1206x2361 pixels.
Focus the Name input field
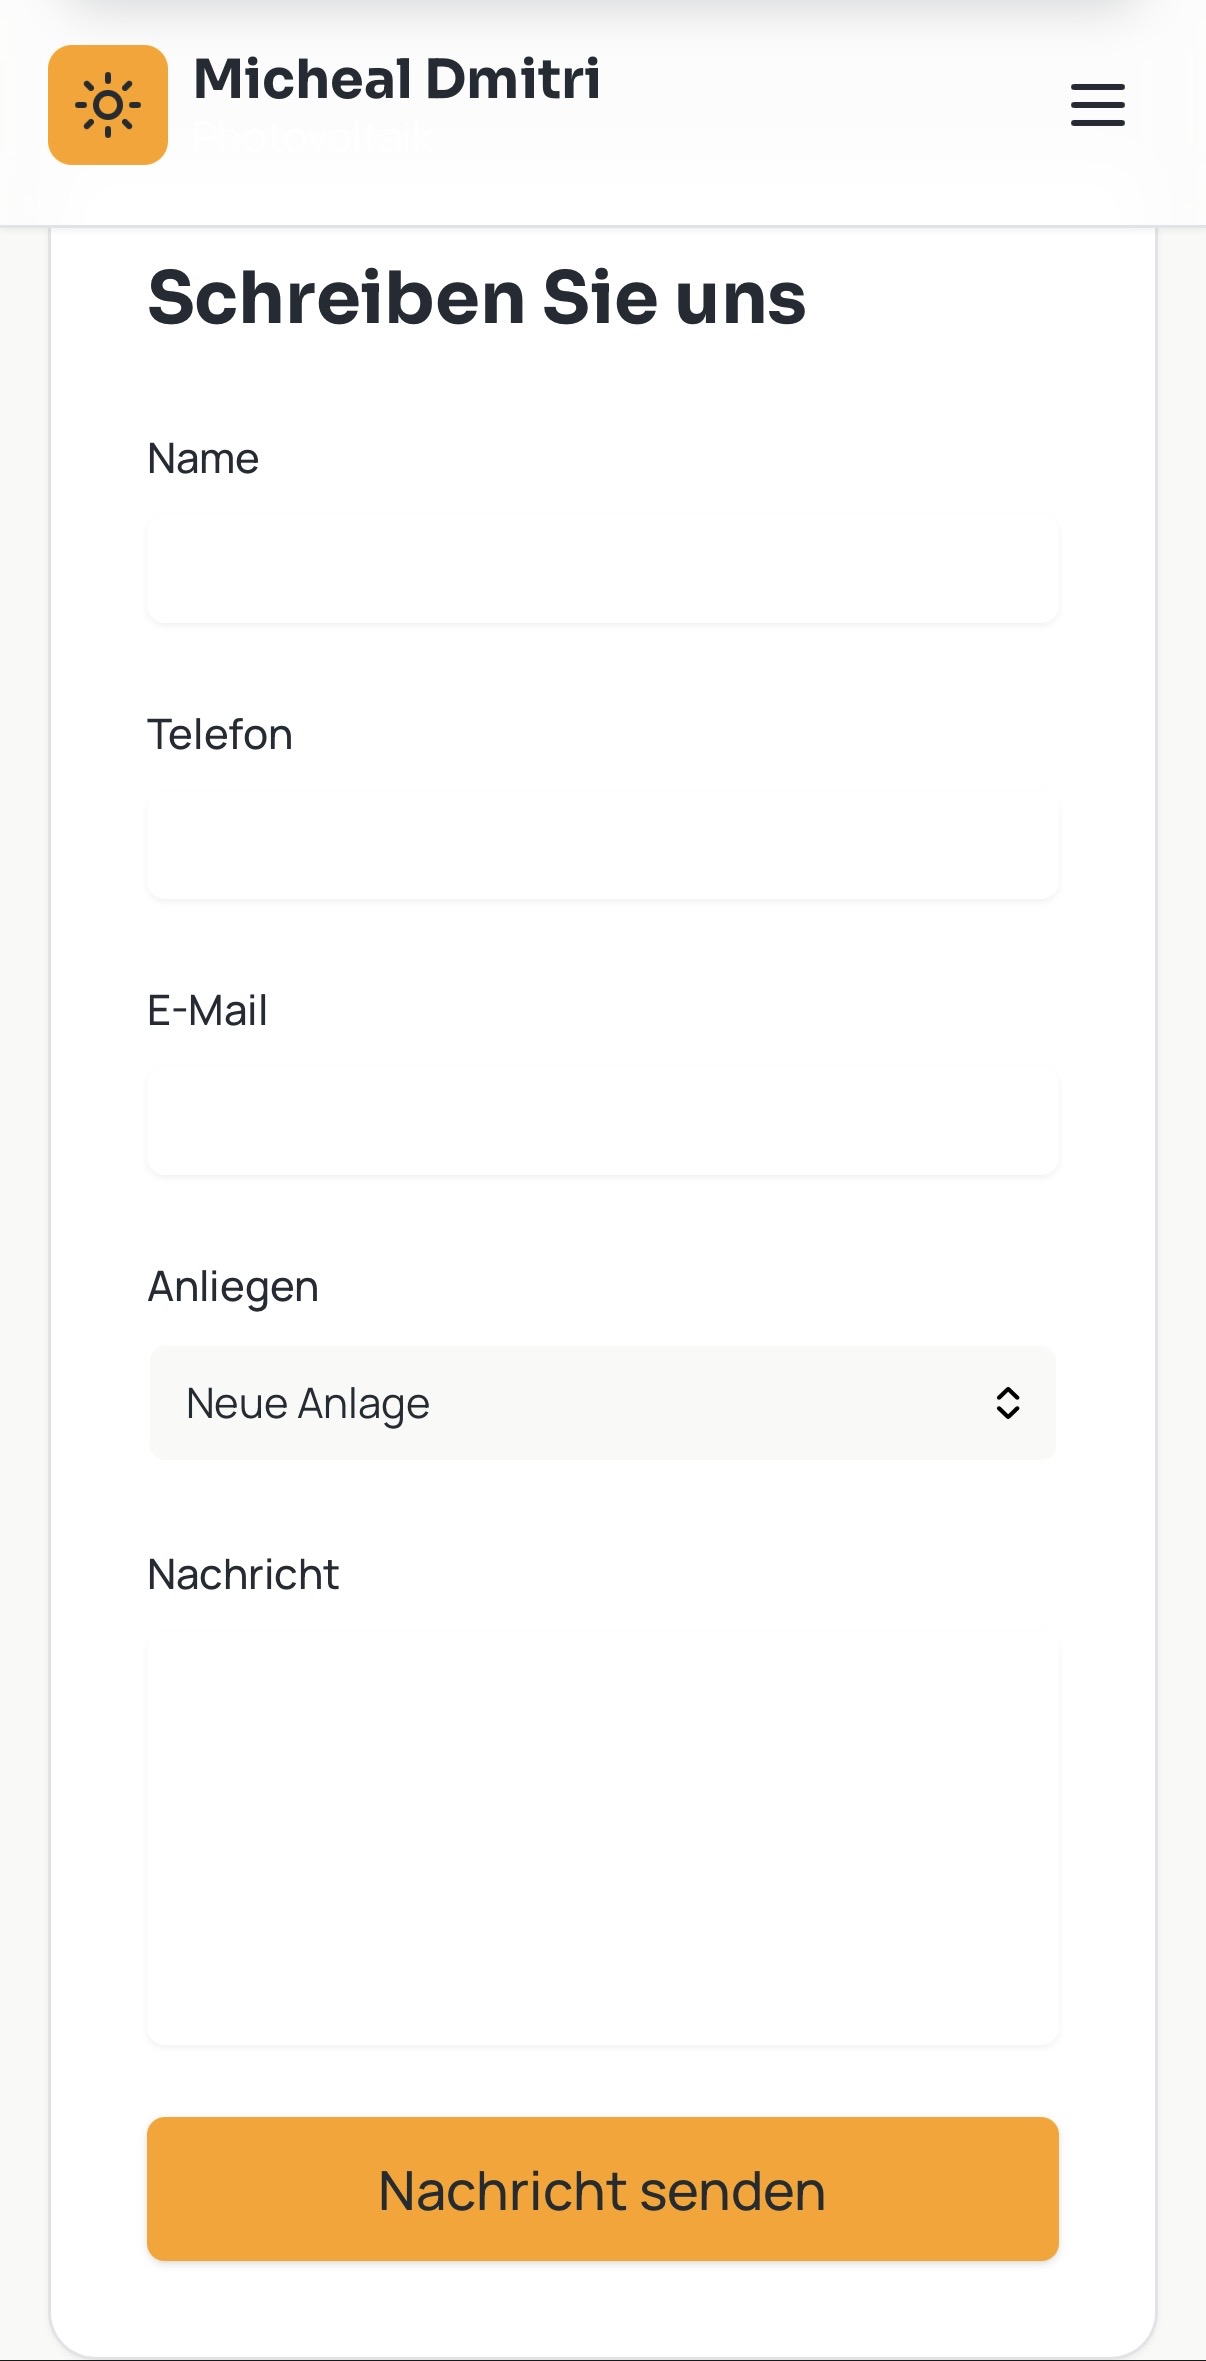pyautogui.click(x=602, y=569)
